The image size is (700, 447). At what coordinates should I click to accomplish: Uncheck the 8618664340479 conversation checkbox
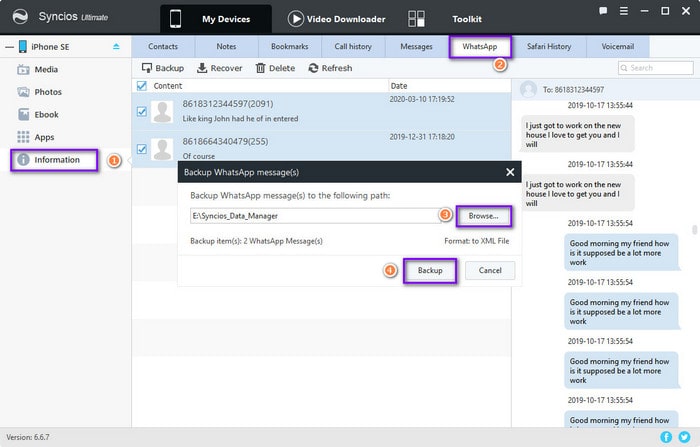pos(142,149)
